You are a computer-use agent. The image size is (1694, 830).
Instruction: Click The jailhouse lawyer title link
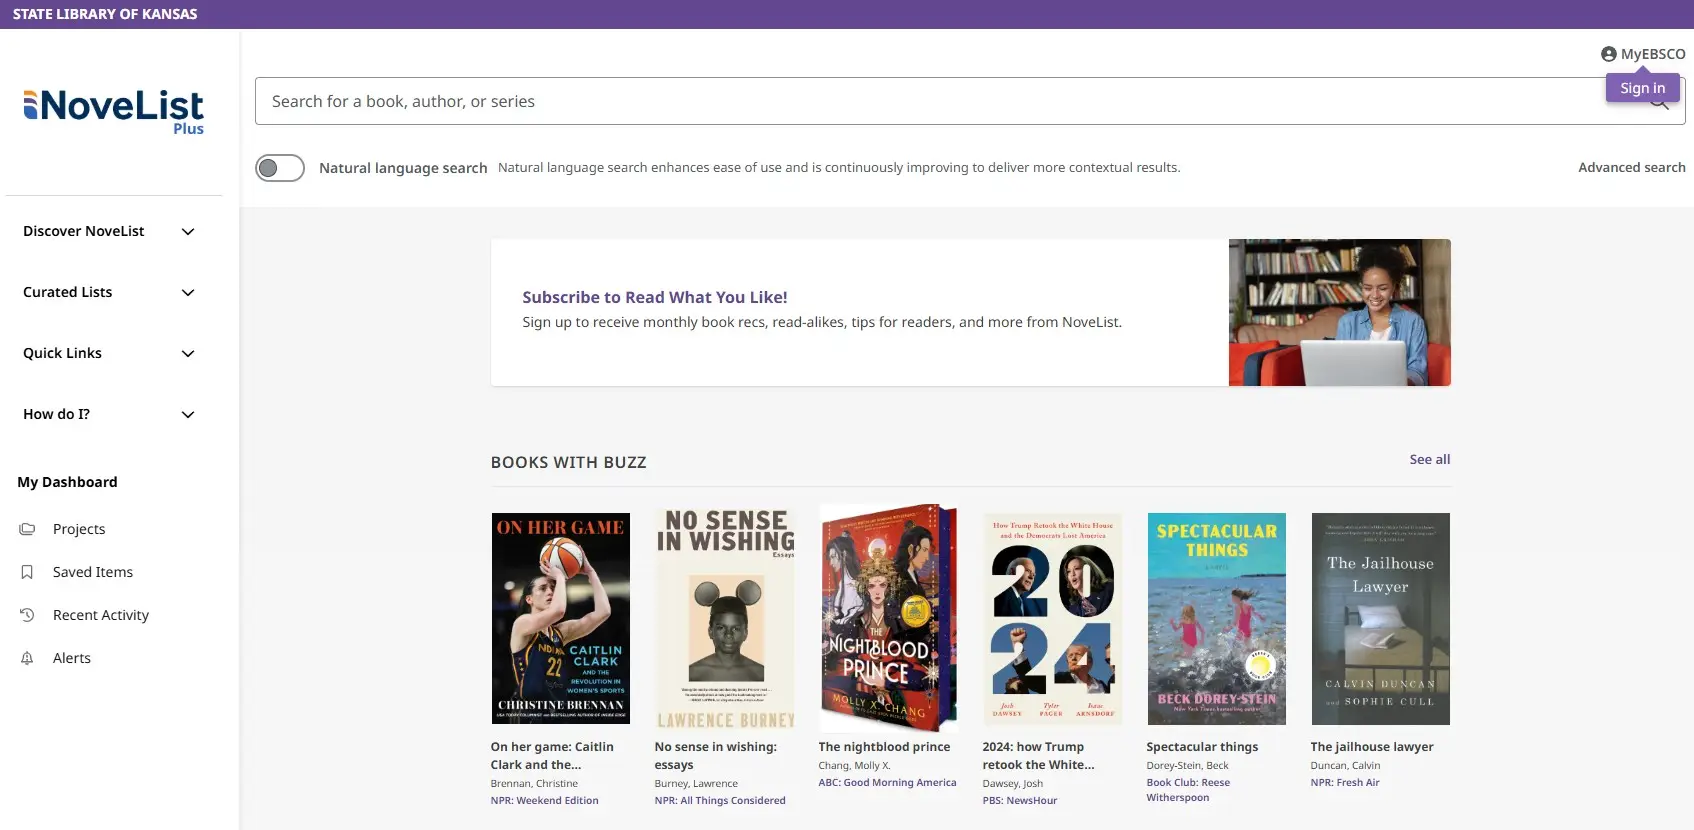1372,747
